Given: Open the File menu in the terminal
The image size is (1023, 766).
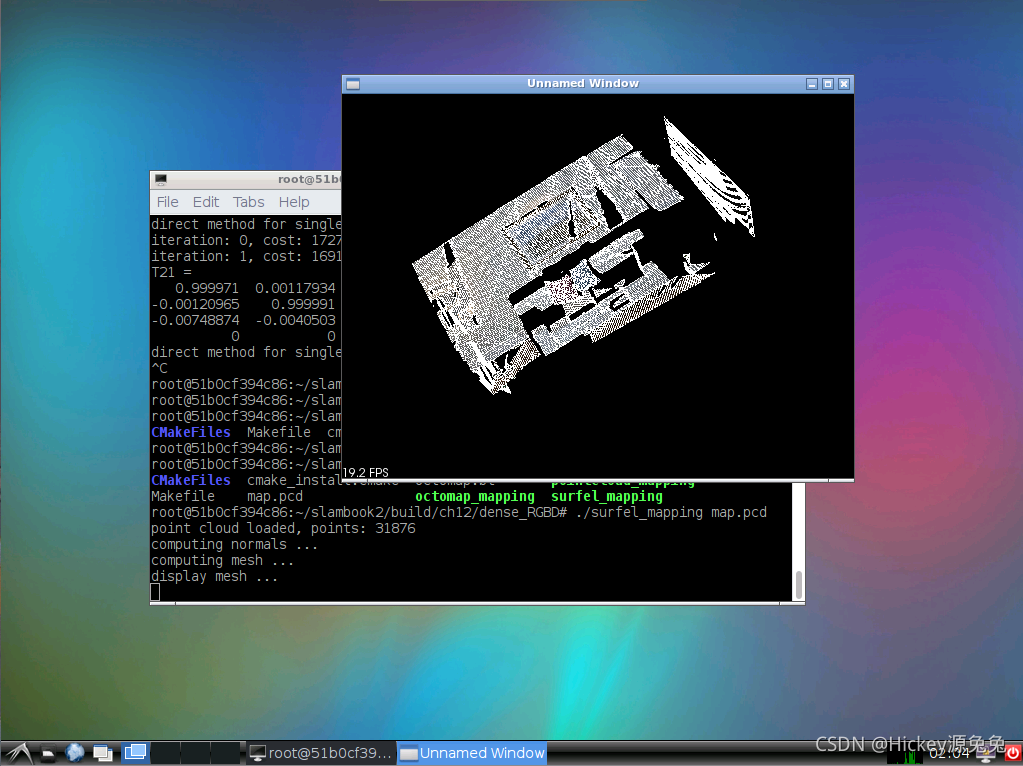Looking at the screenshot, I should click(x=168, y=202).
